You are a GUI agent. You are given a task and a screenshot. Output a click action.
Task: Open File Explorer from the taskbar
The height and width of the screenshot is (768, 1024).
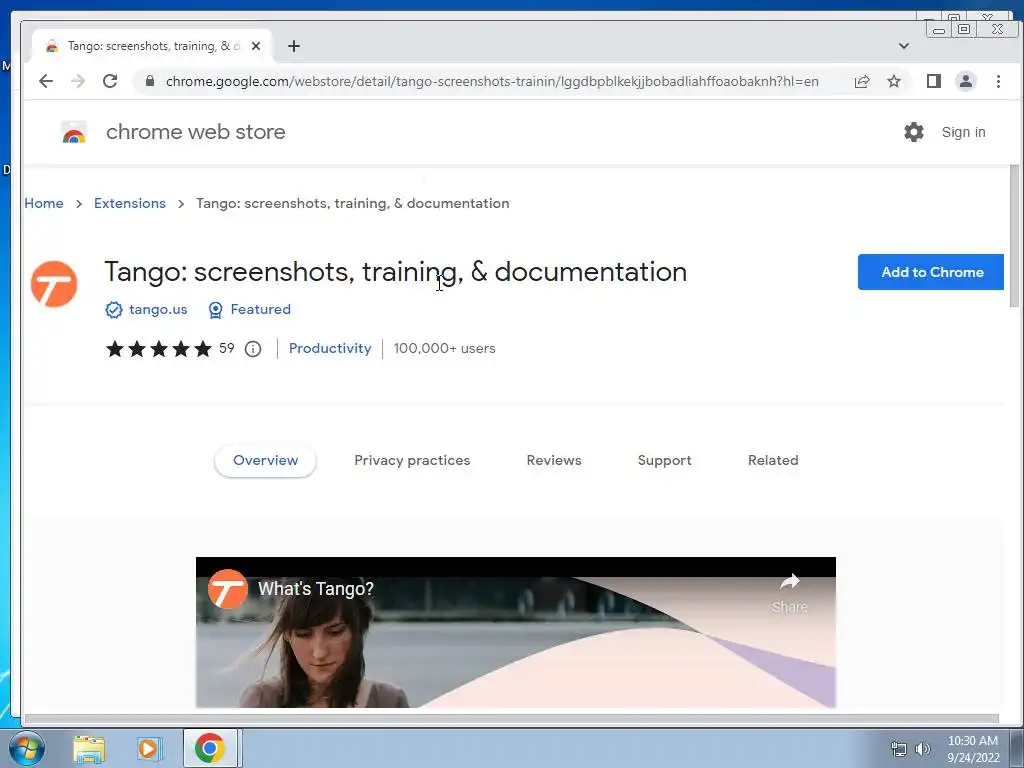click(x=89, y=748)
